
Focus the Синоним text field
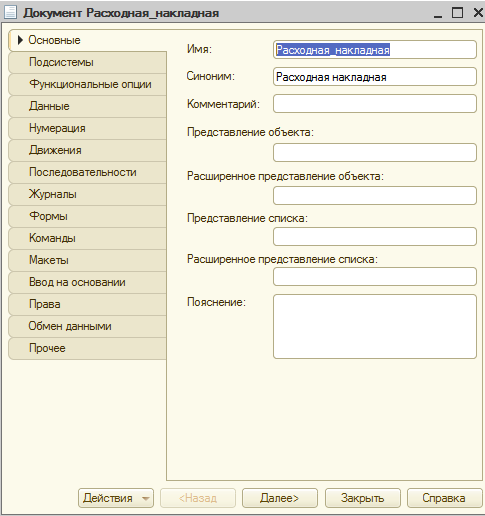[x=375, y=77]
